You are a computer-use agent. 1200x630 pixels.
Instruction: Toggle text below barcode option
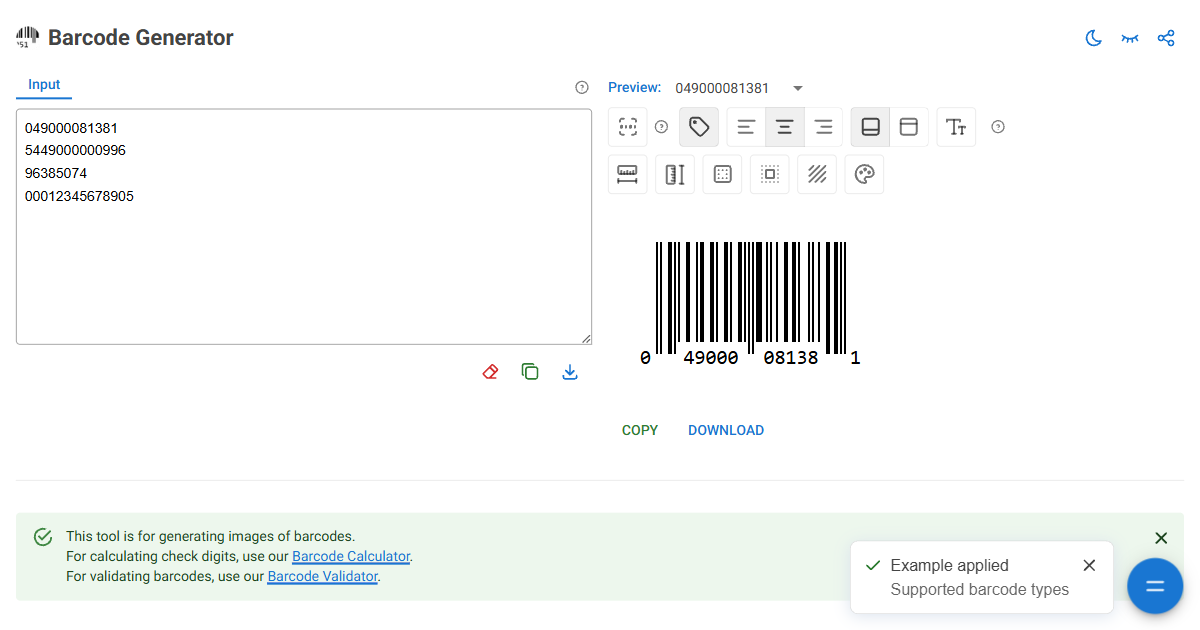click(x=870, y=127)
